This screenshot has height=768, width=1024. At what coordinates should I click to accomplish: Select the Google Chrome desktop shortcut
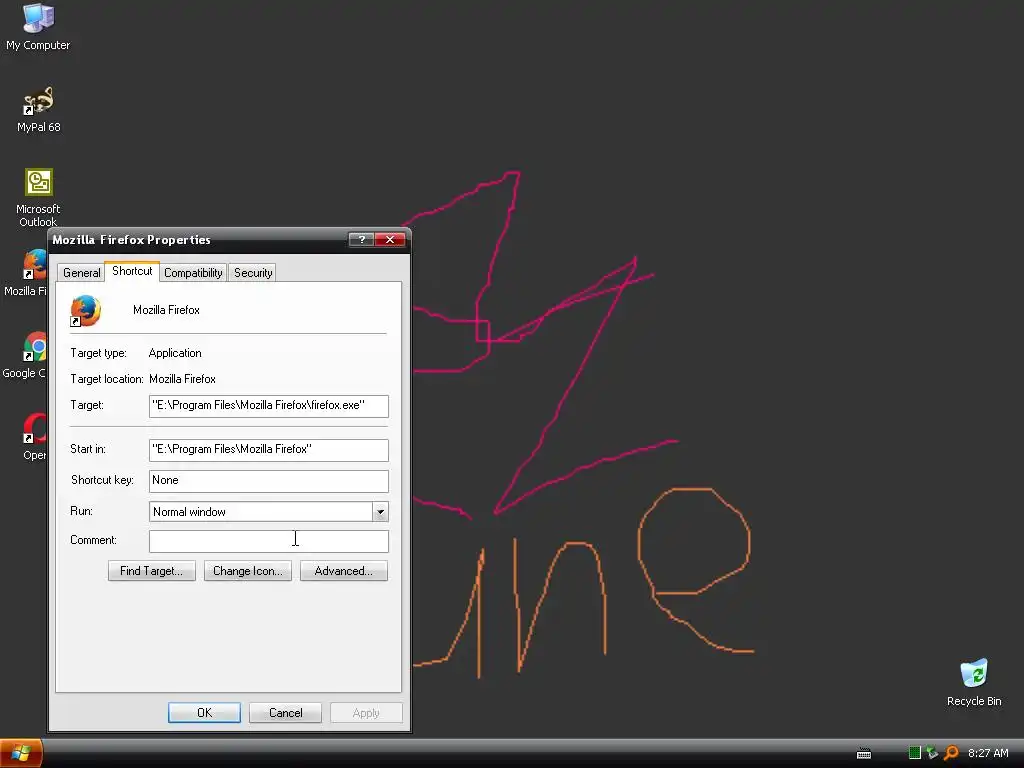click(25, 355)
